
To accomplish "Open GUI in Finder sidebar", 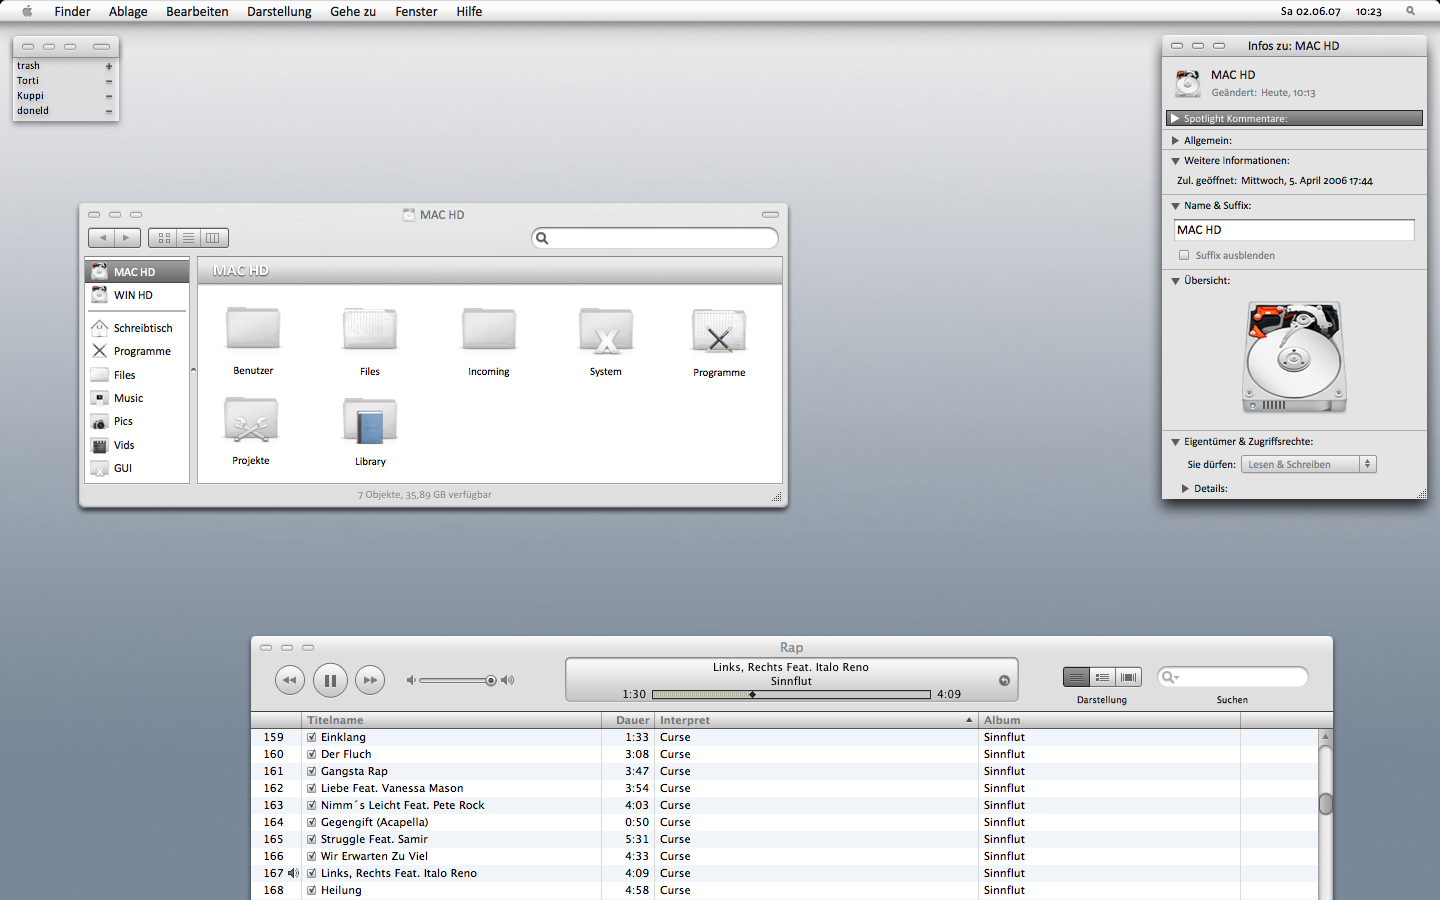I will tap(137, 468).
